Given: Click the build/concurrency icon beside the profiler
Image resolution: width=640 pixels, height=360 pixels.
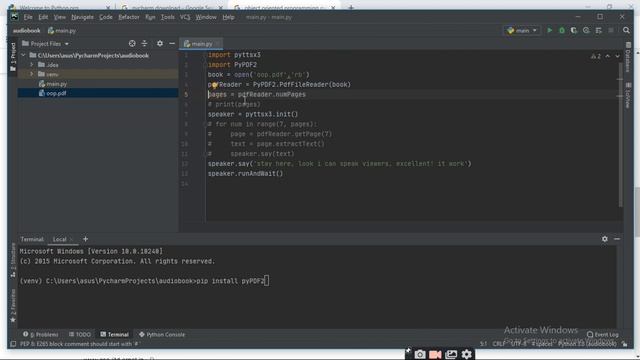Looking at the screenshot, I should click(x=598, y=31).
